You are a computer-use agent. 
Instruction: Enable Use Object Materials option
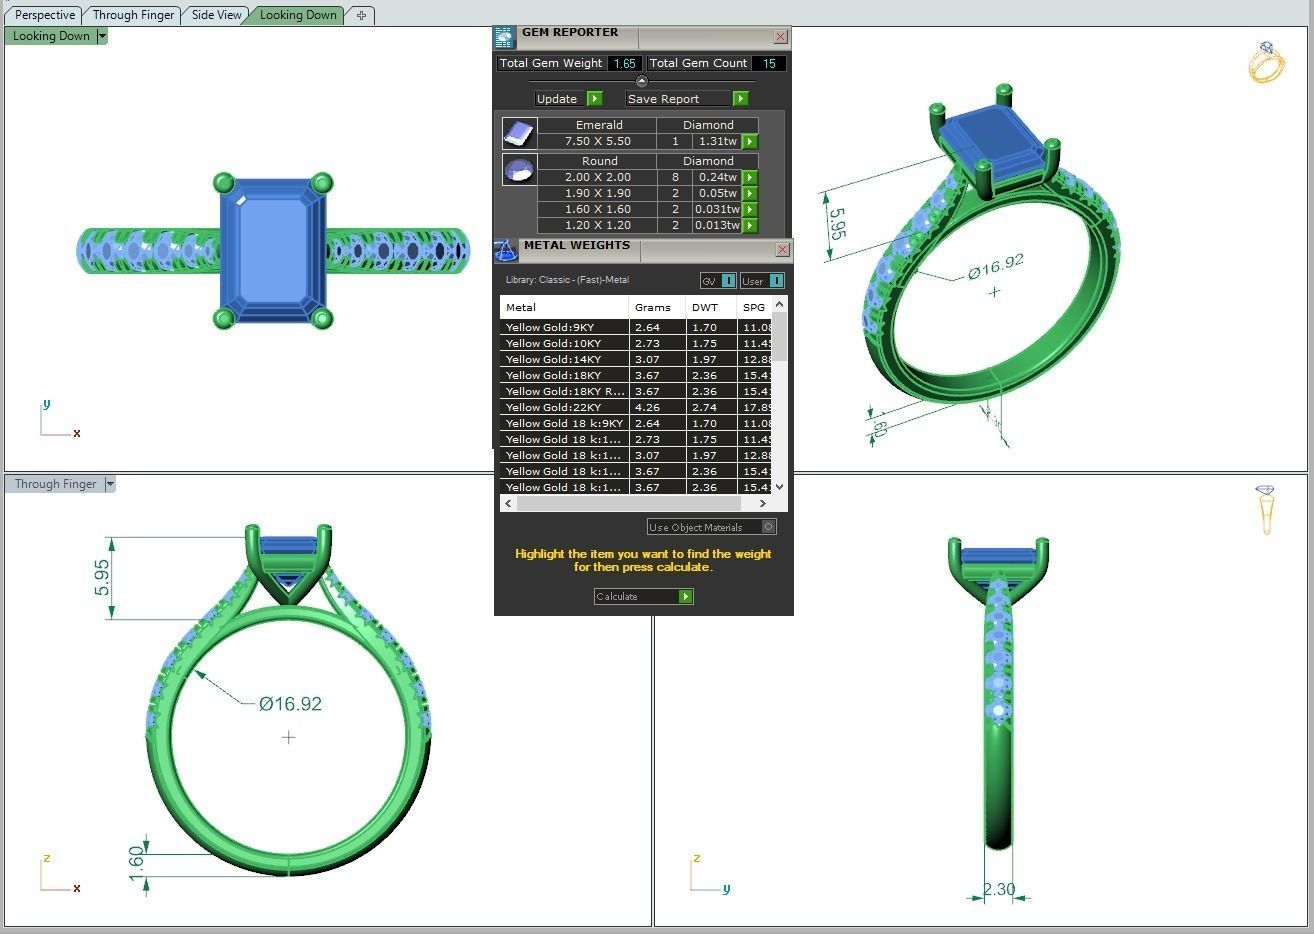point(711,527)
